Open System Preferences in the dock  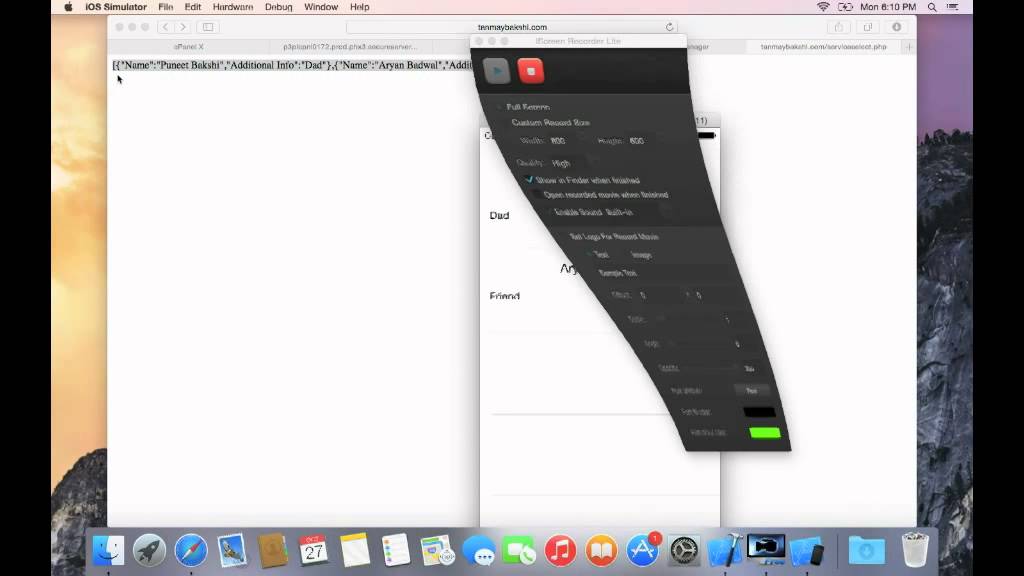684,551
